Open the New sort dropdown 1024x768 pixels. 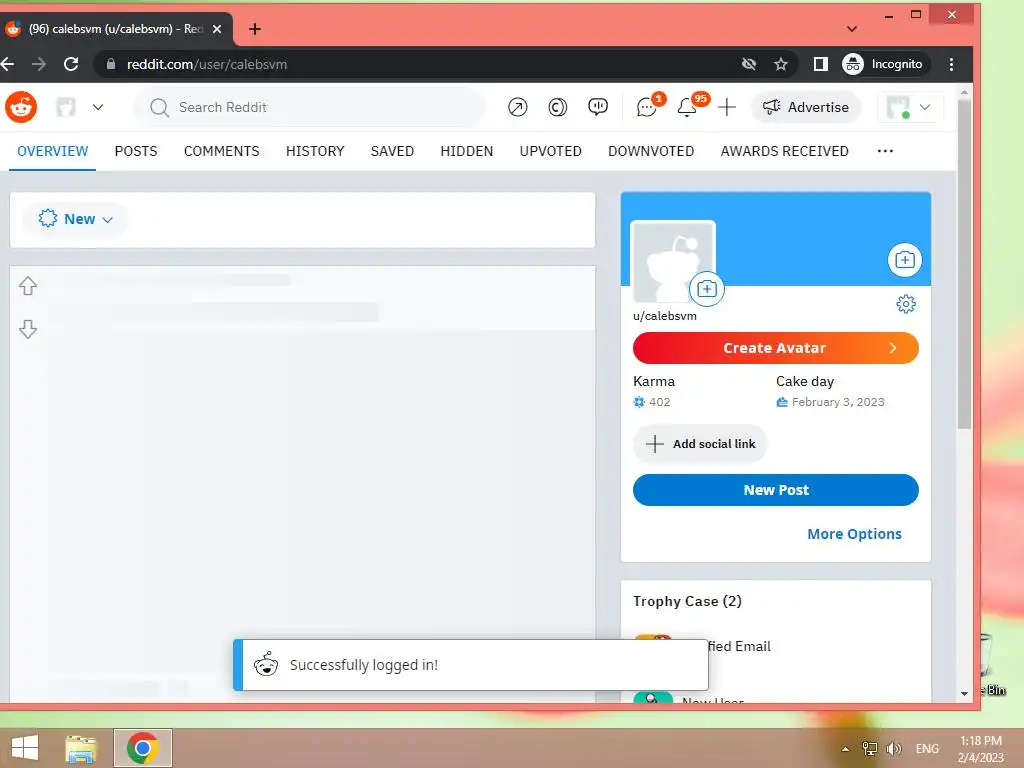76,219
